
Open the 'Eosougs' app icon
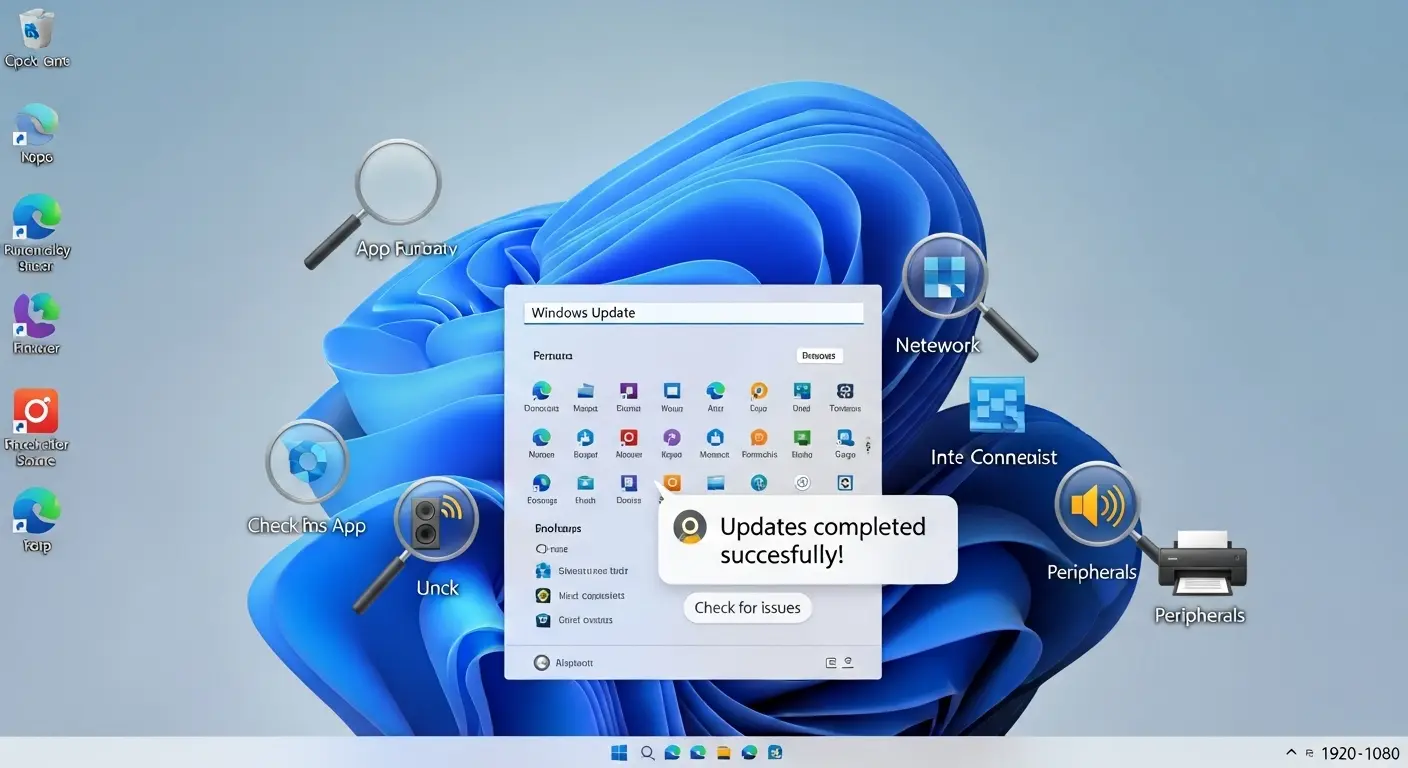click(x=541, y=483)
